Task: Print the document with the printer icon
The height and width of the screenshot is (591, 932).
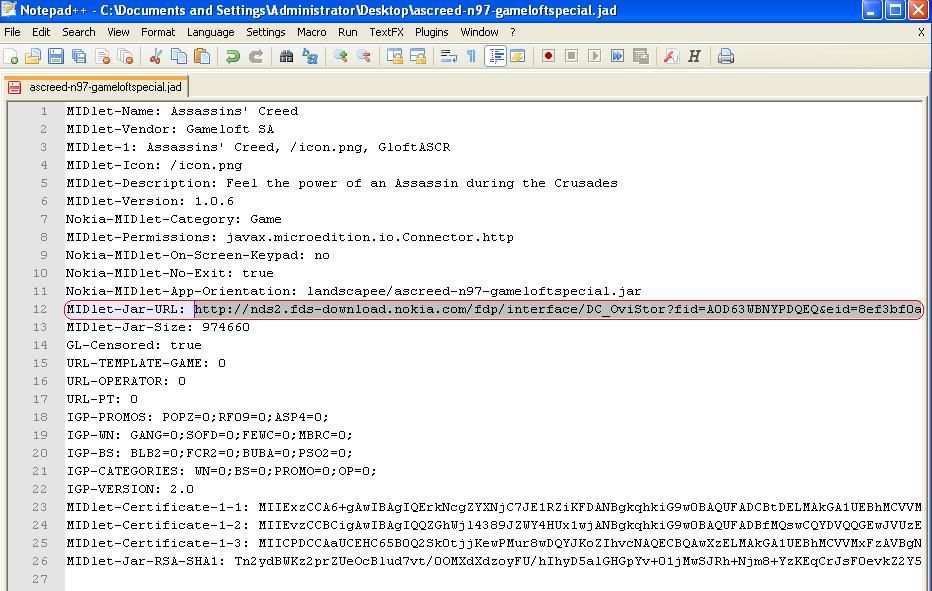Action: click(x=725, y=56)
